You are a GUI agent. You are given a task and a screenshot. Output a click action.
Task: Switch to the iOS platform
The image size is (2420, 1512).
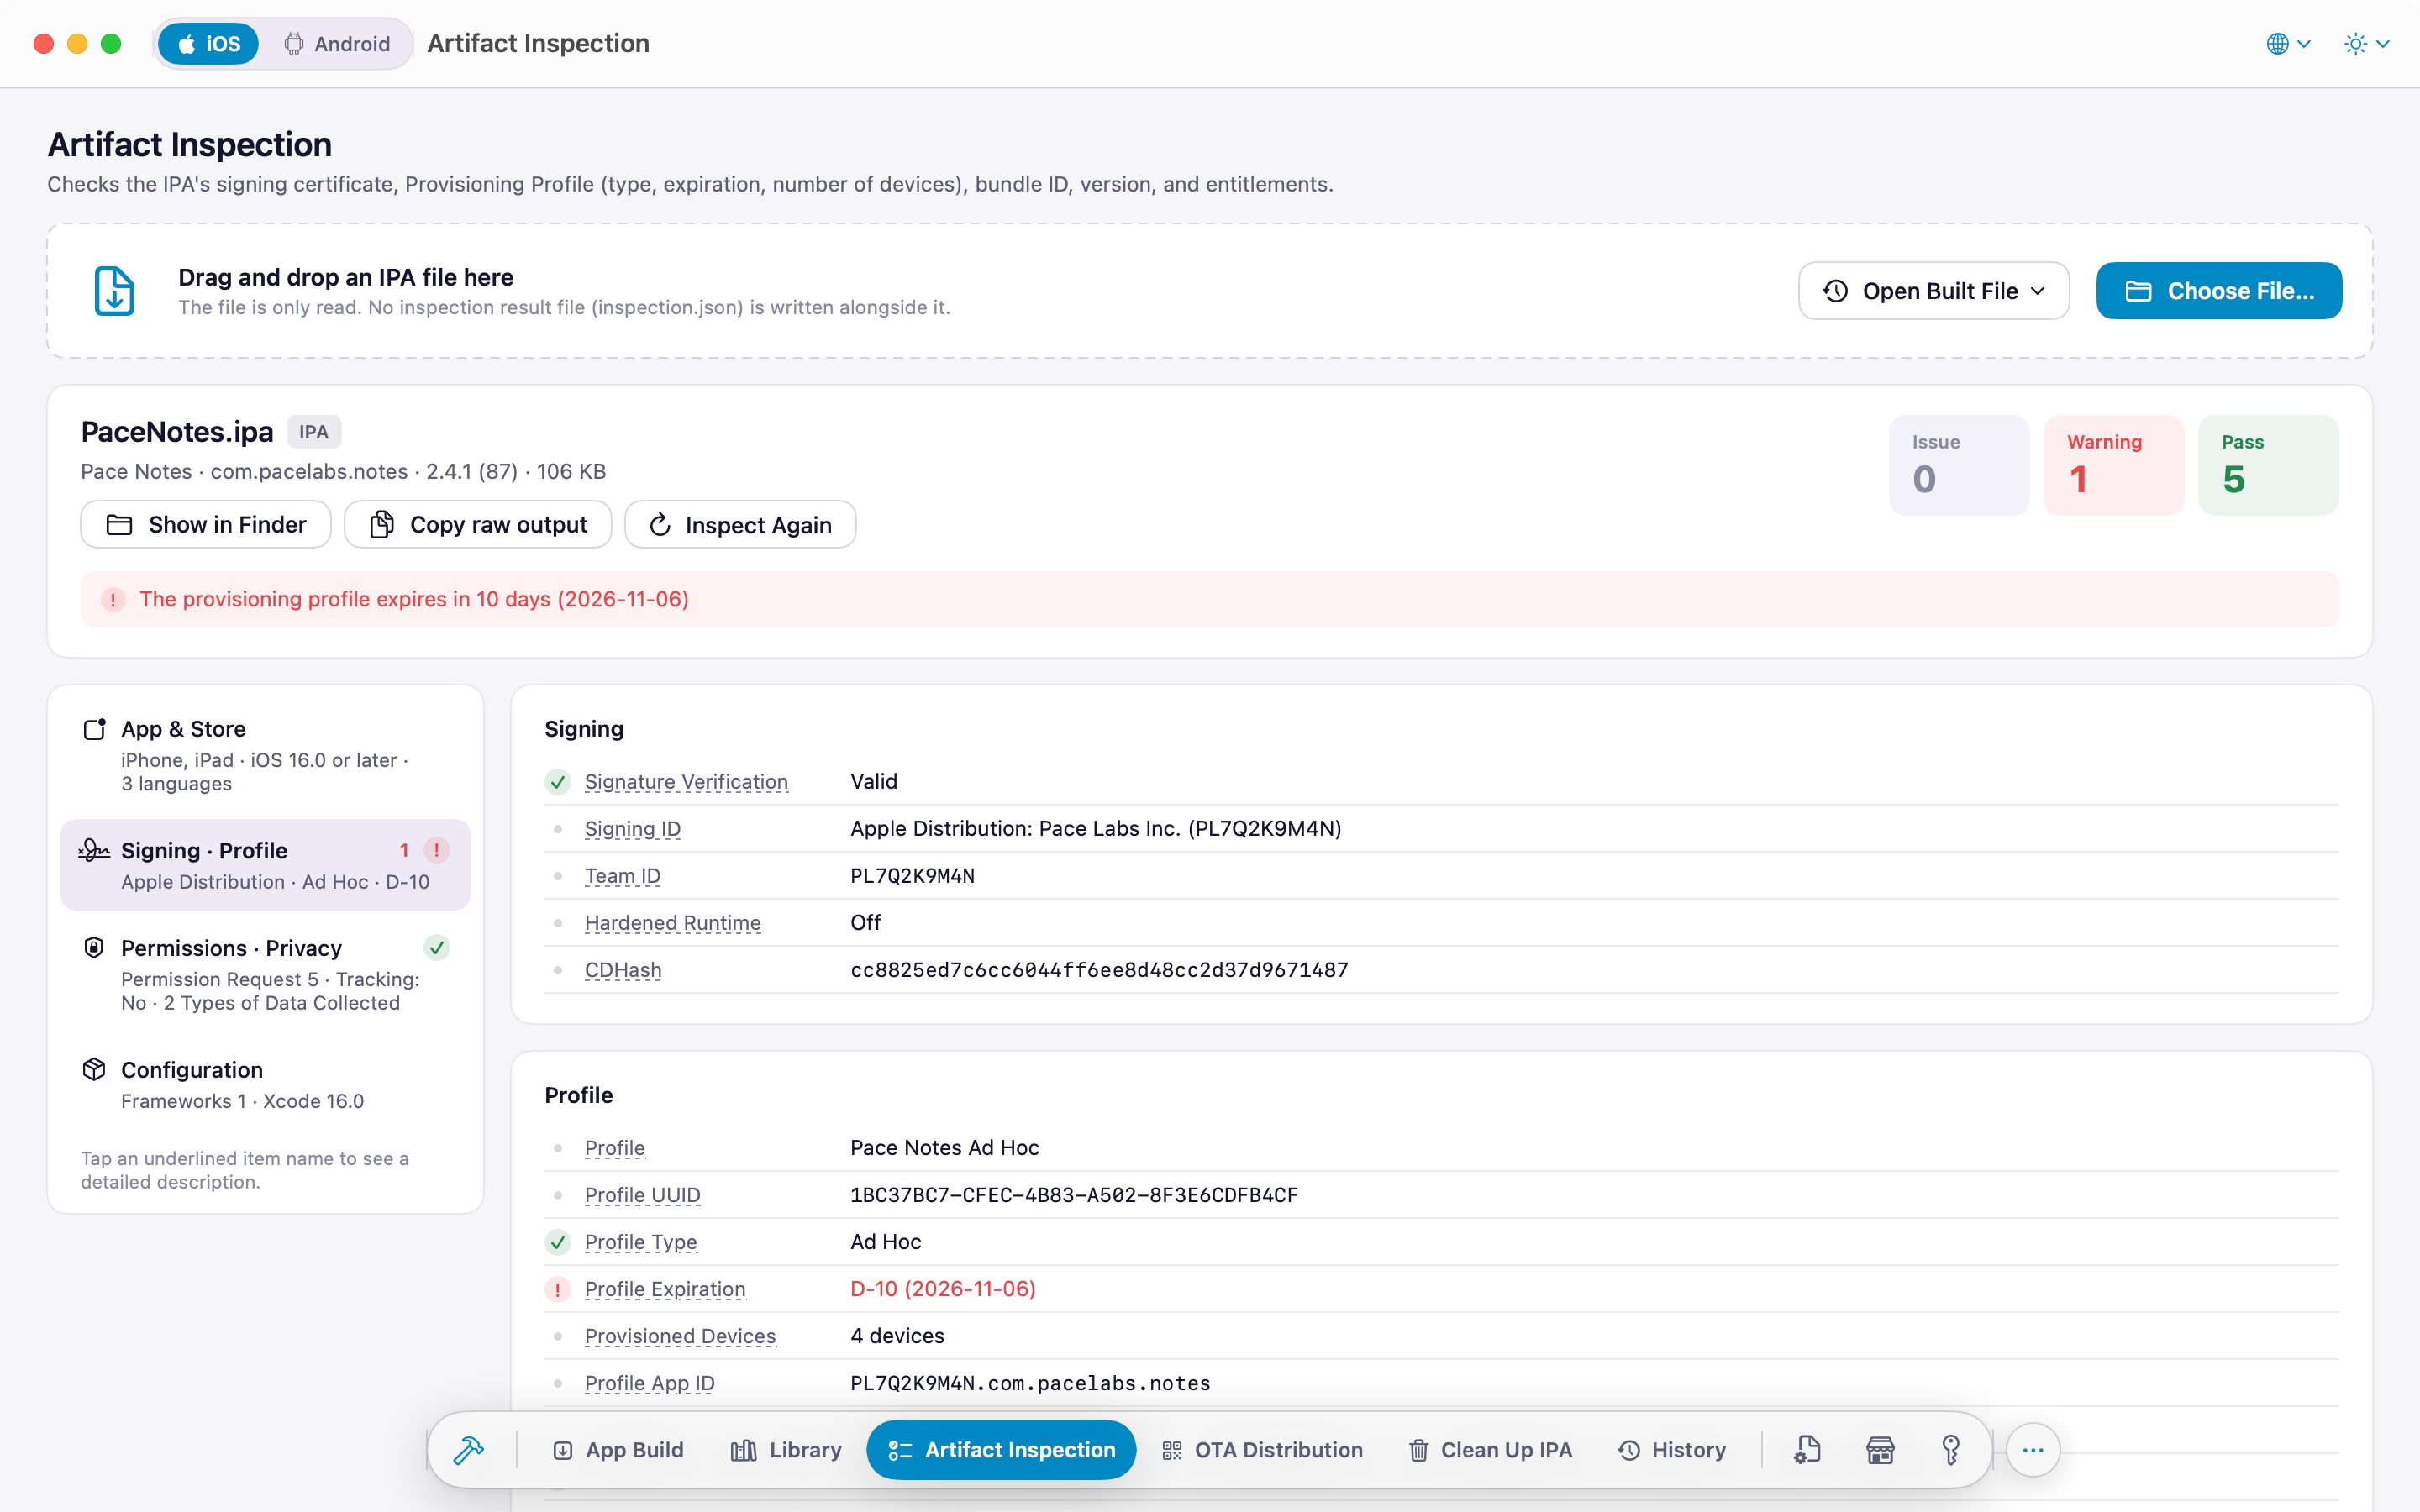pos(208,44)
